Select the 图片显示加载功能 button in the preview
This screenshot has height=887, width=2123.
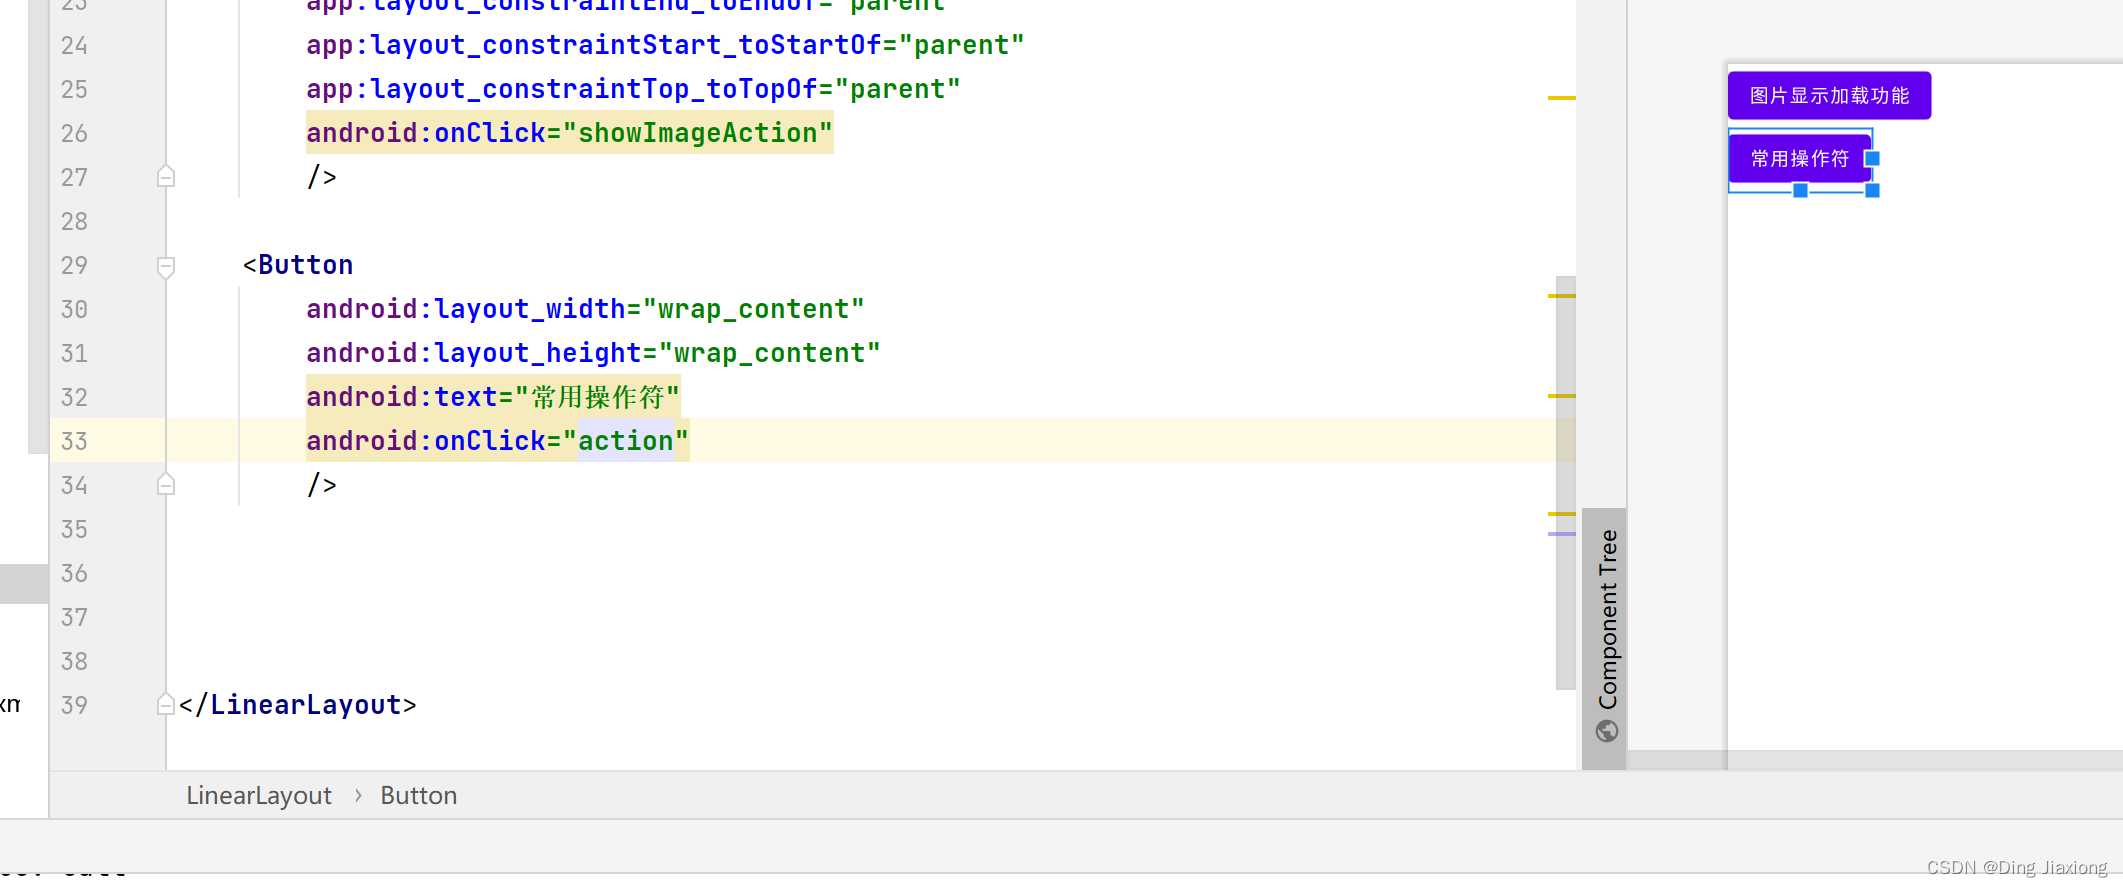(x=1829, y=96)
